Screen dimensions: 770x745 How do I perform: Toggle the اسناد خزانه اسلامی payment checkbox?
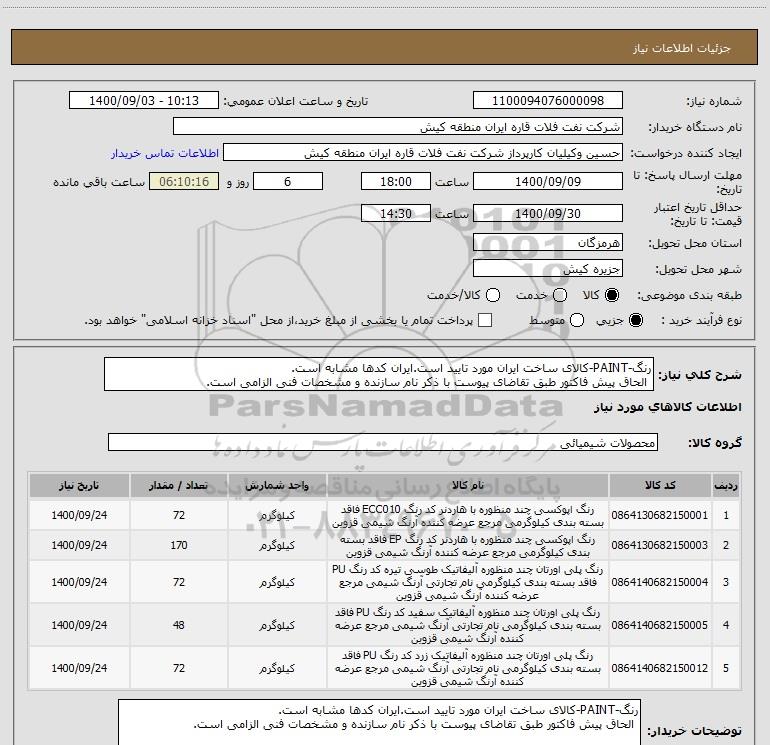pyautogui.click(x=485, y=320)
